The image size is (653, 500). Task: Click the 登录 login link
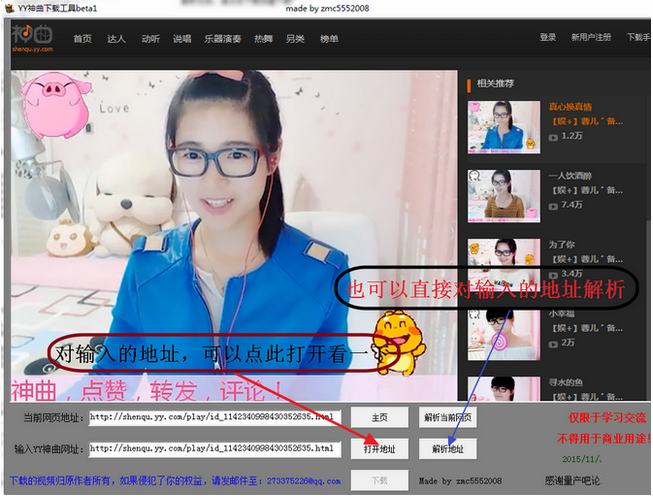pos(548,38)
